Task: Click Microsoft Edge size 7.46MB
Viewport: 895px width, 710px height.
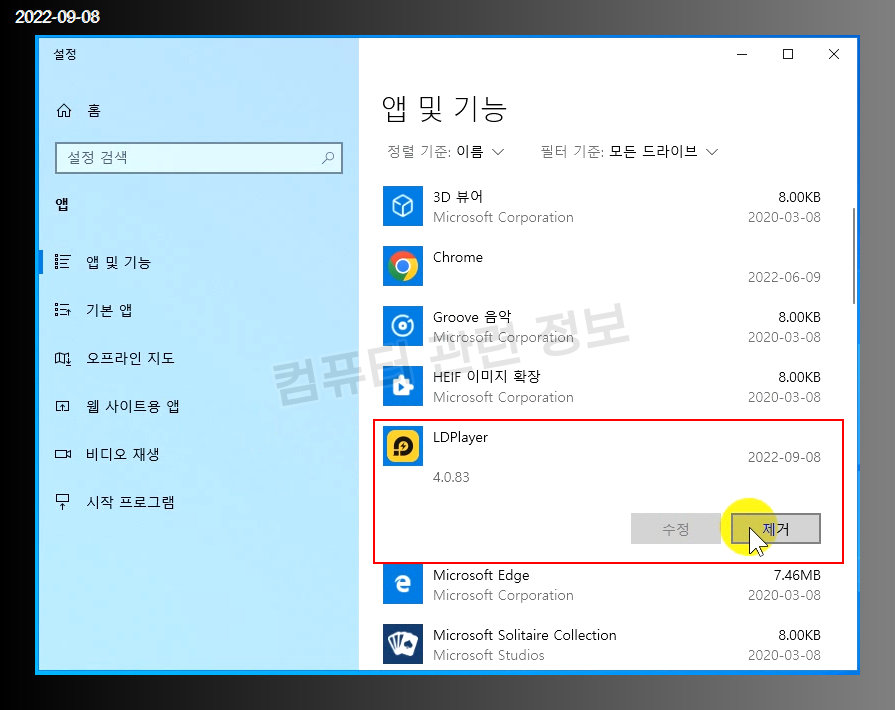Action: pos(797,575)
